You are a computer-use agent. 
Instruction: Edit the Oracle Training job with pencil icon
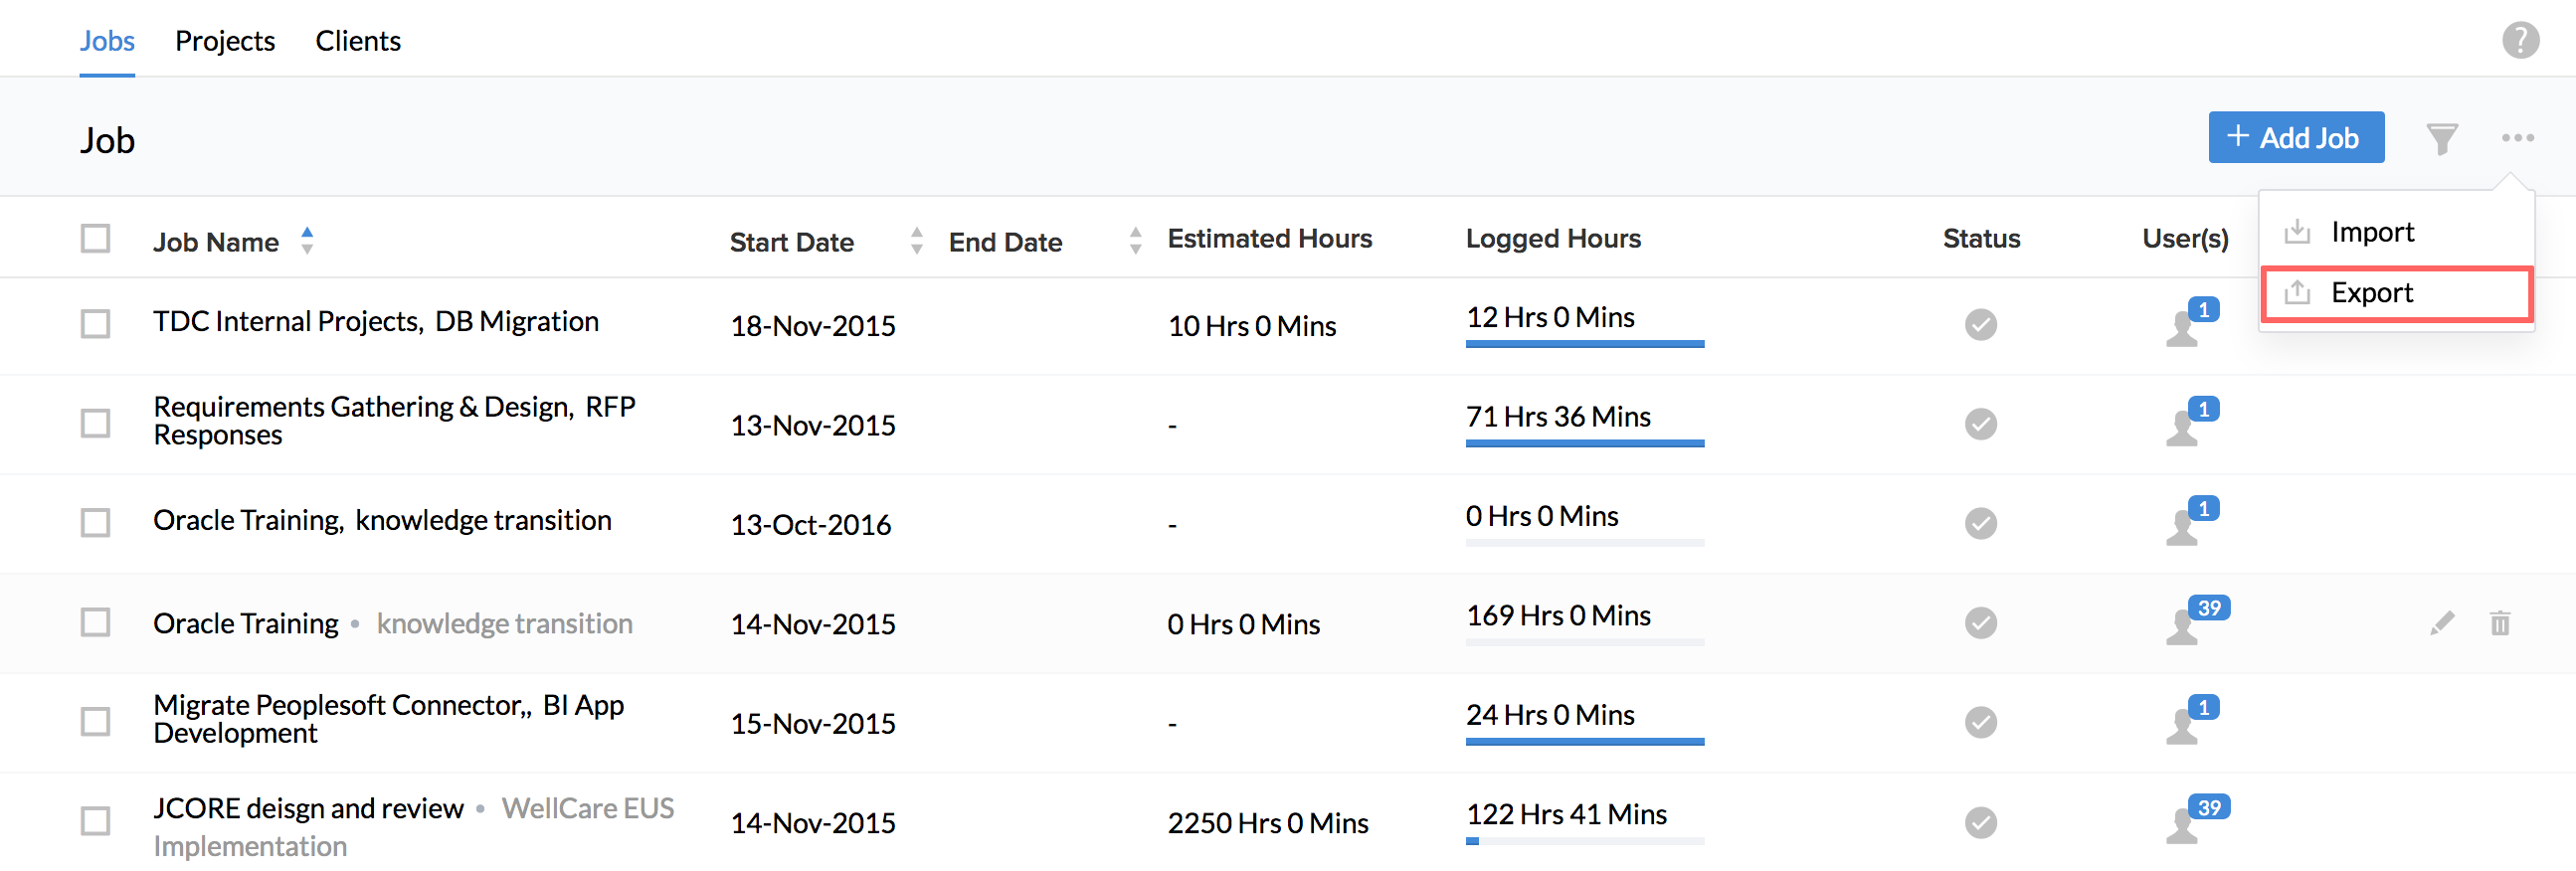[x=2441, y=623]
